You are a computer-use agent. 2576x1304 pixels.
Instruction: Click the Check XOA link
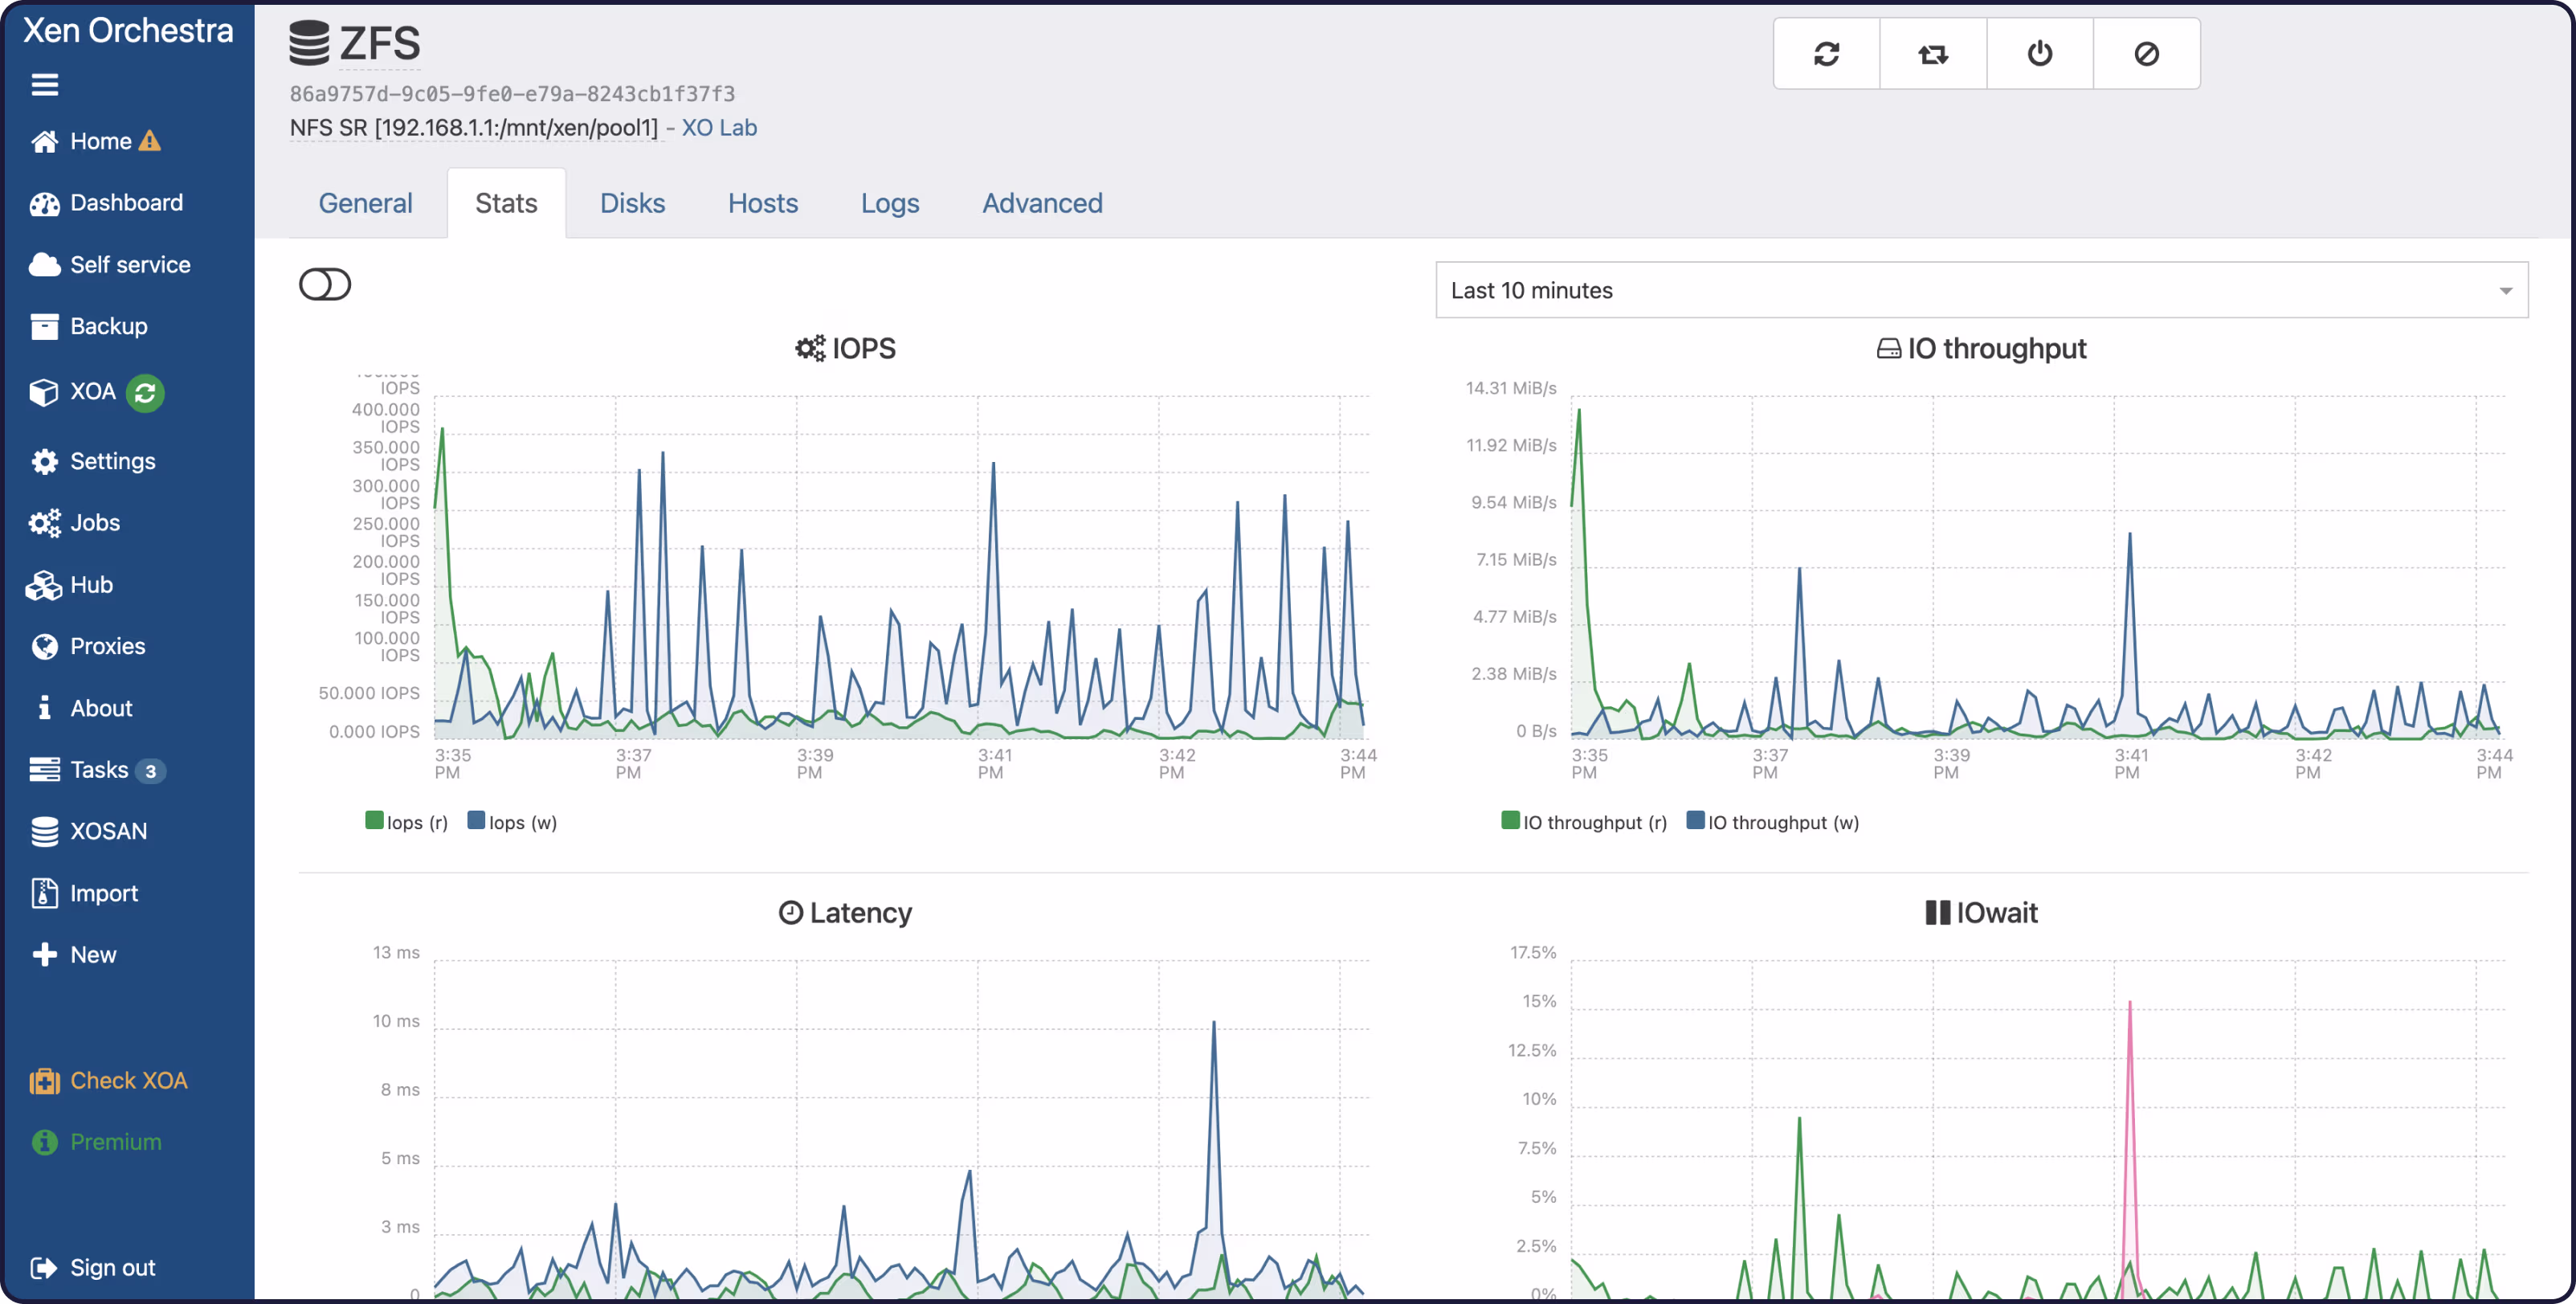click(x=128, y=1080)
